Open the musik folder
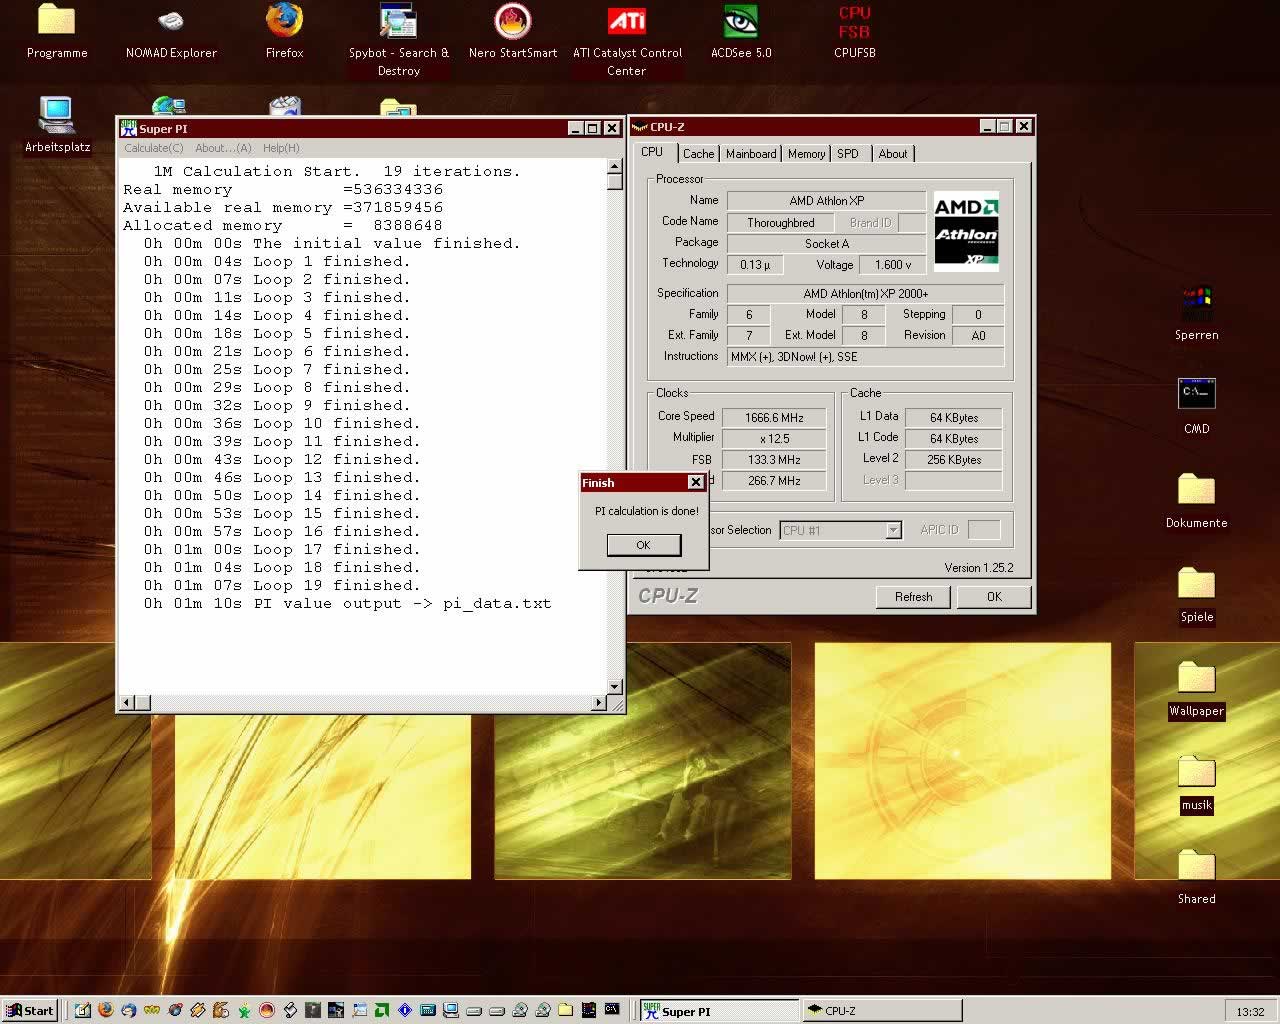Viewport: 1280px width, 1024px height. pyautogui.click(x=1196, y=782)
